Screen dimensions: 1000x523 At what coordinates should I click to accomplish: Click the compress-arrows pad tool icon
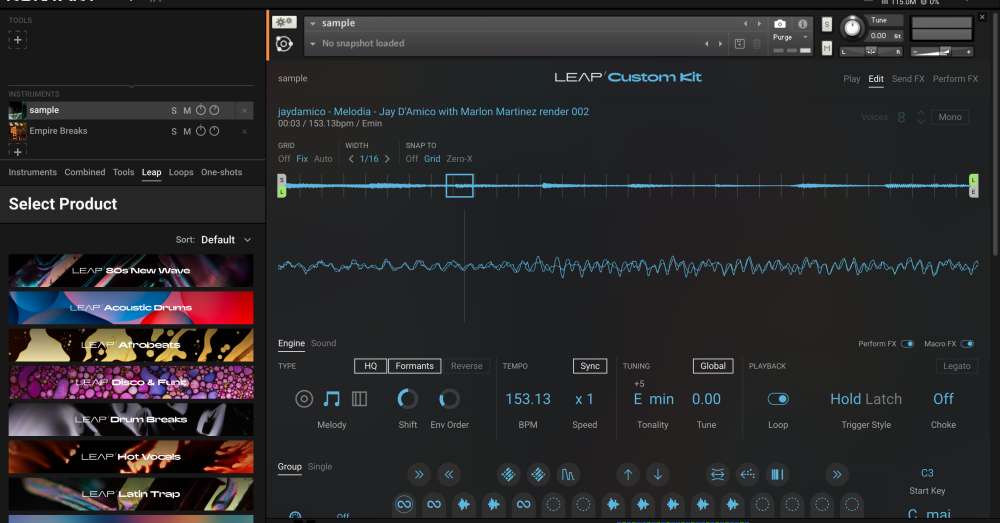click(x=717, y=475)
